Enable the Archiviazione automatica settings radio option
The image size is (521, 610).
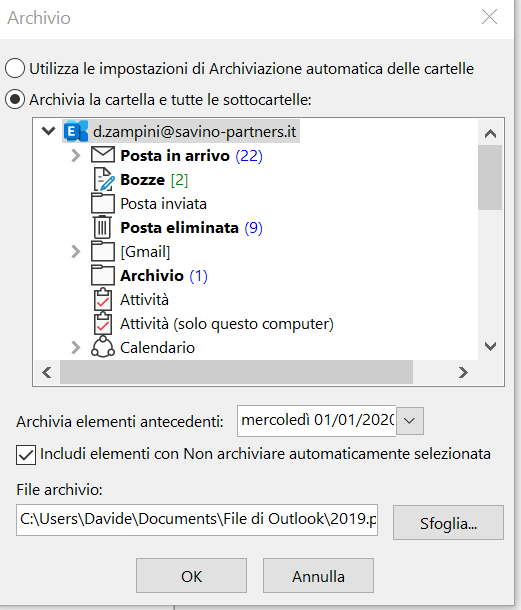click(x=15, y=68)
